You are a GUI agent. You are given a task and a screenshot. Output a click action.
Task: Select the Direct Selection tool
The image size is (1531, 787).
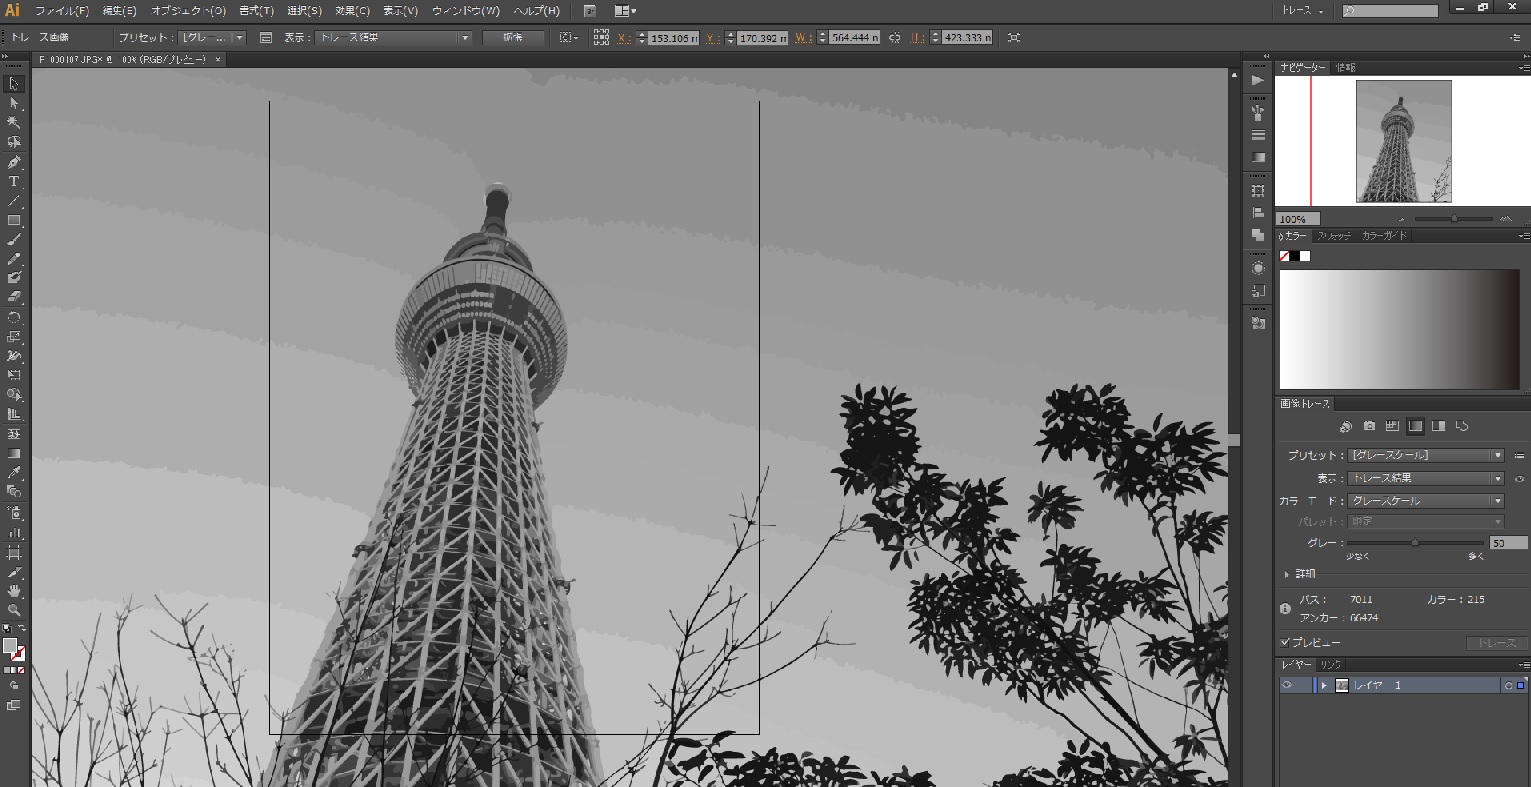[x=14, y=104]
